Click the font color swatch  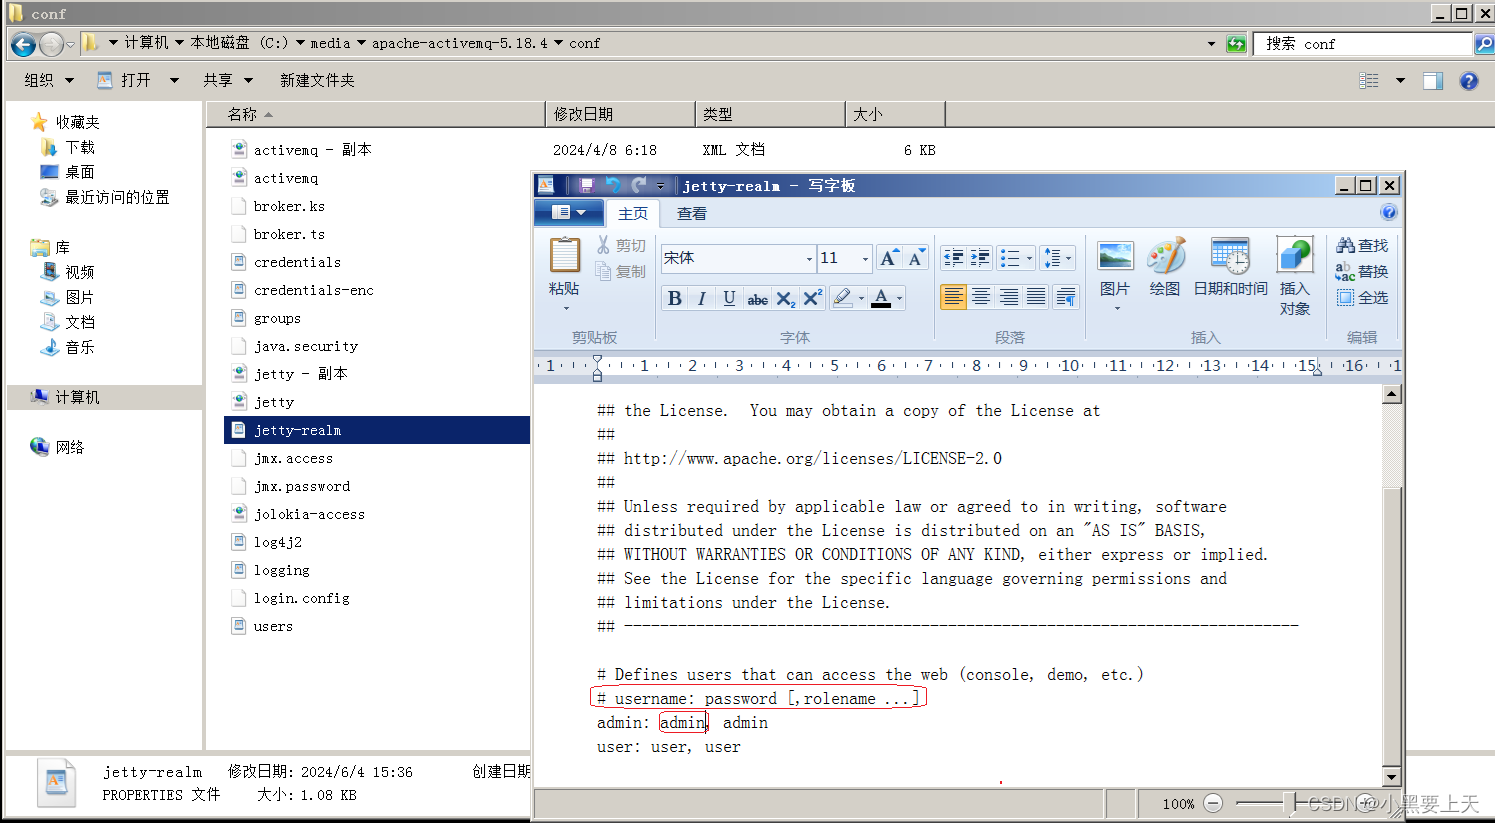881,298
